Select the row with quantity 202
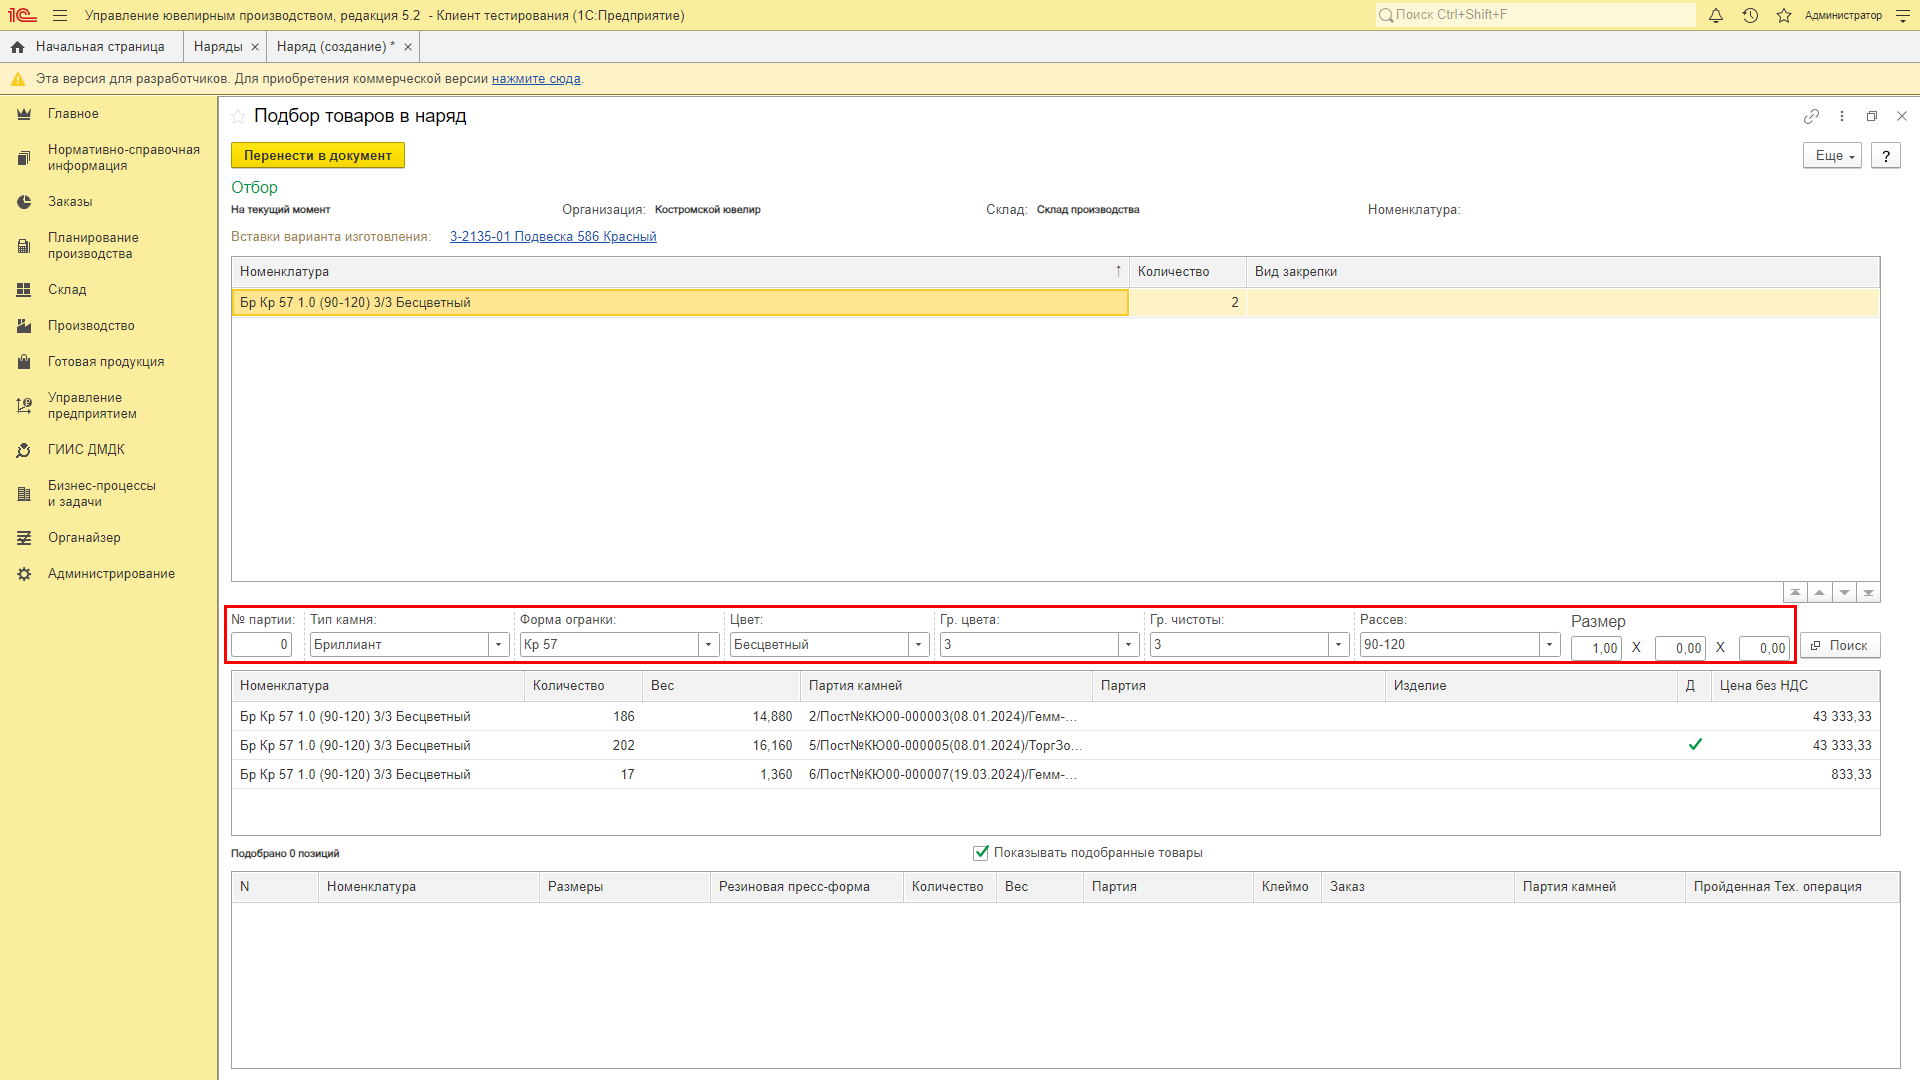Viewport: 1920px width, 1080px height. click(x=1055, y=746)
